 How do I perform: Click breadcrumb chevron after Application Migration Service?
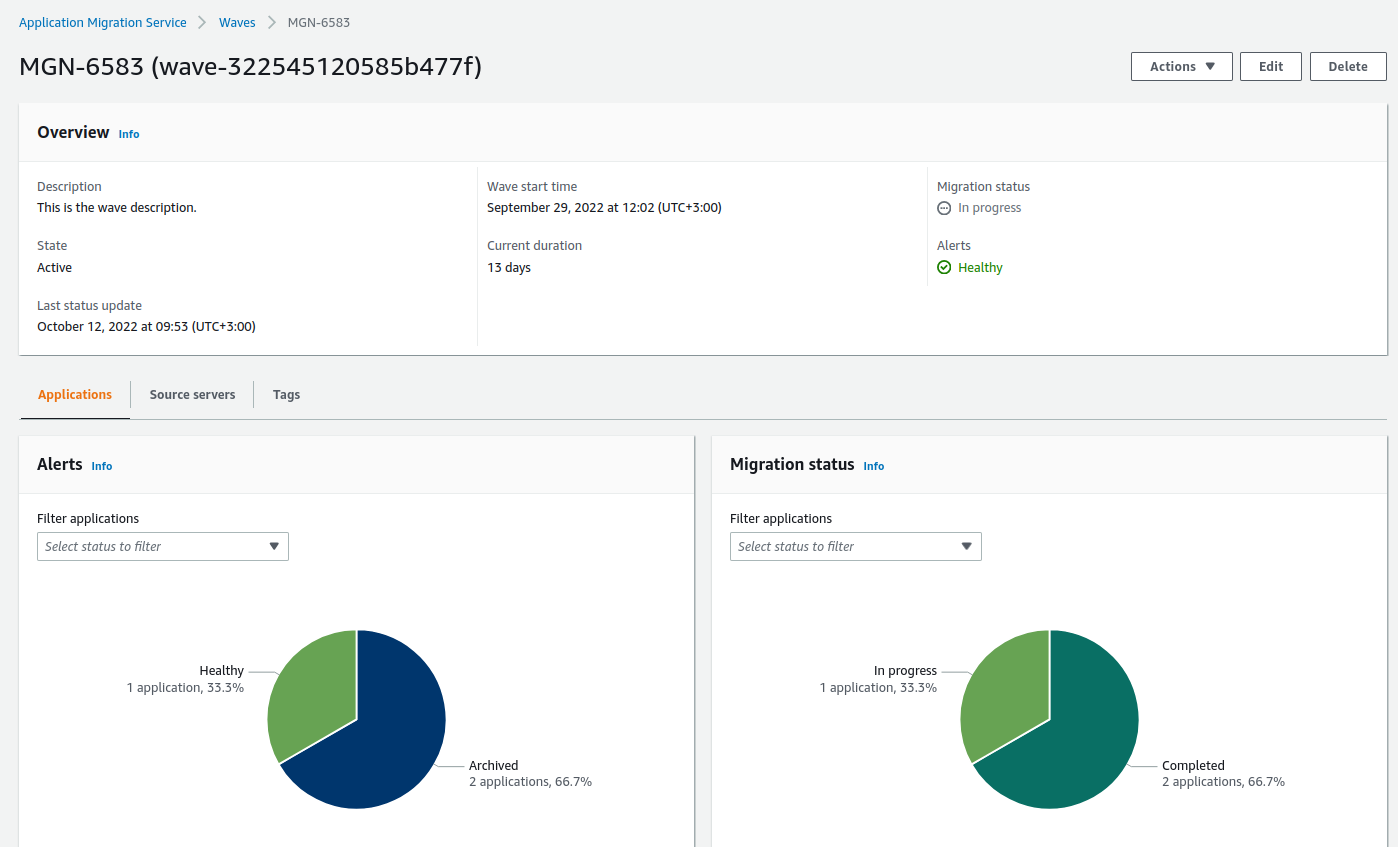coord(203,22)
